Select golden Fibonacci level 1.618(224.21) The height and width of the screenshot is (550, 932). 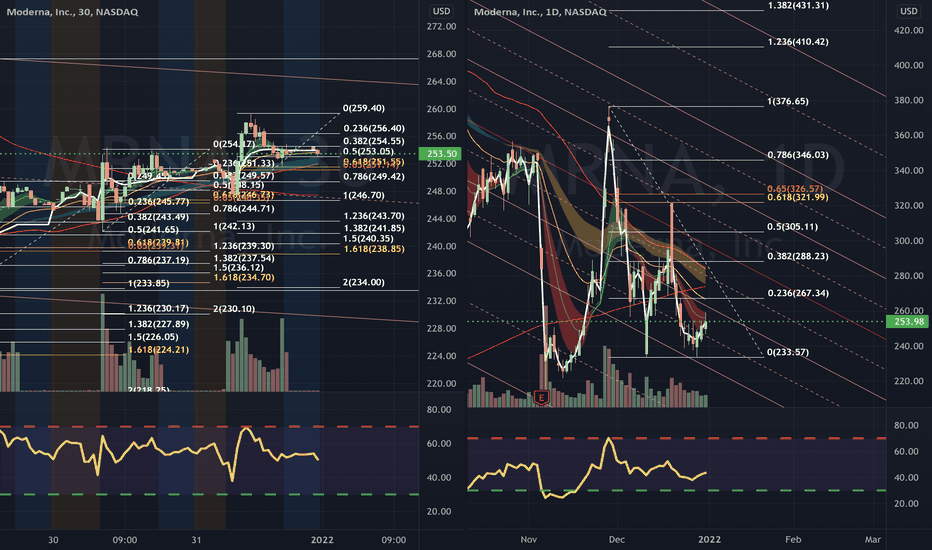pos(158,350)
